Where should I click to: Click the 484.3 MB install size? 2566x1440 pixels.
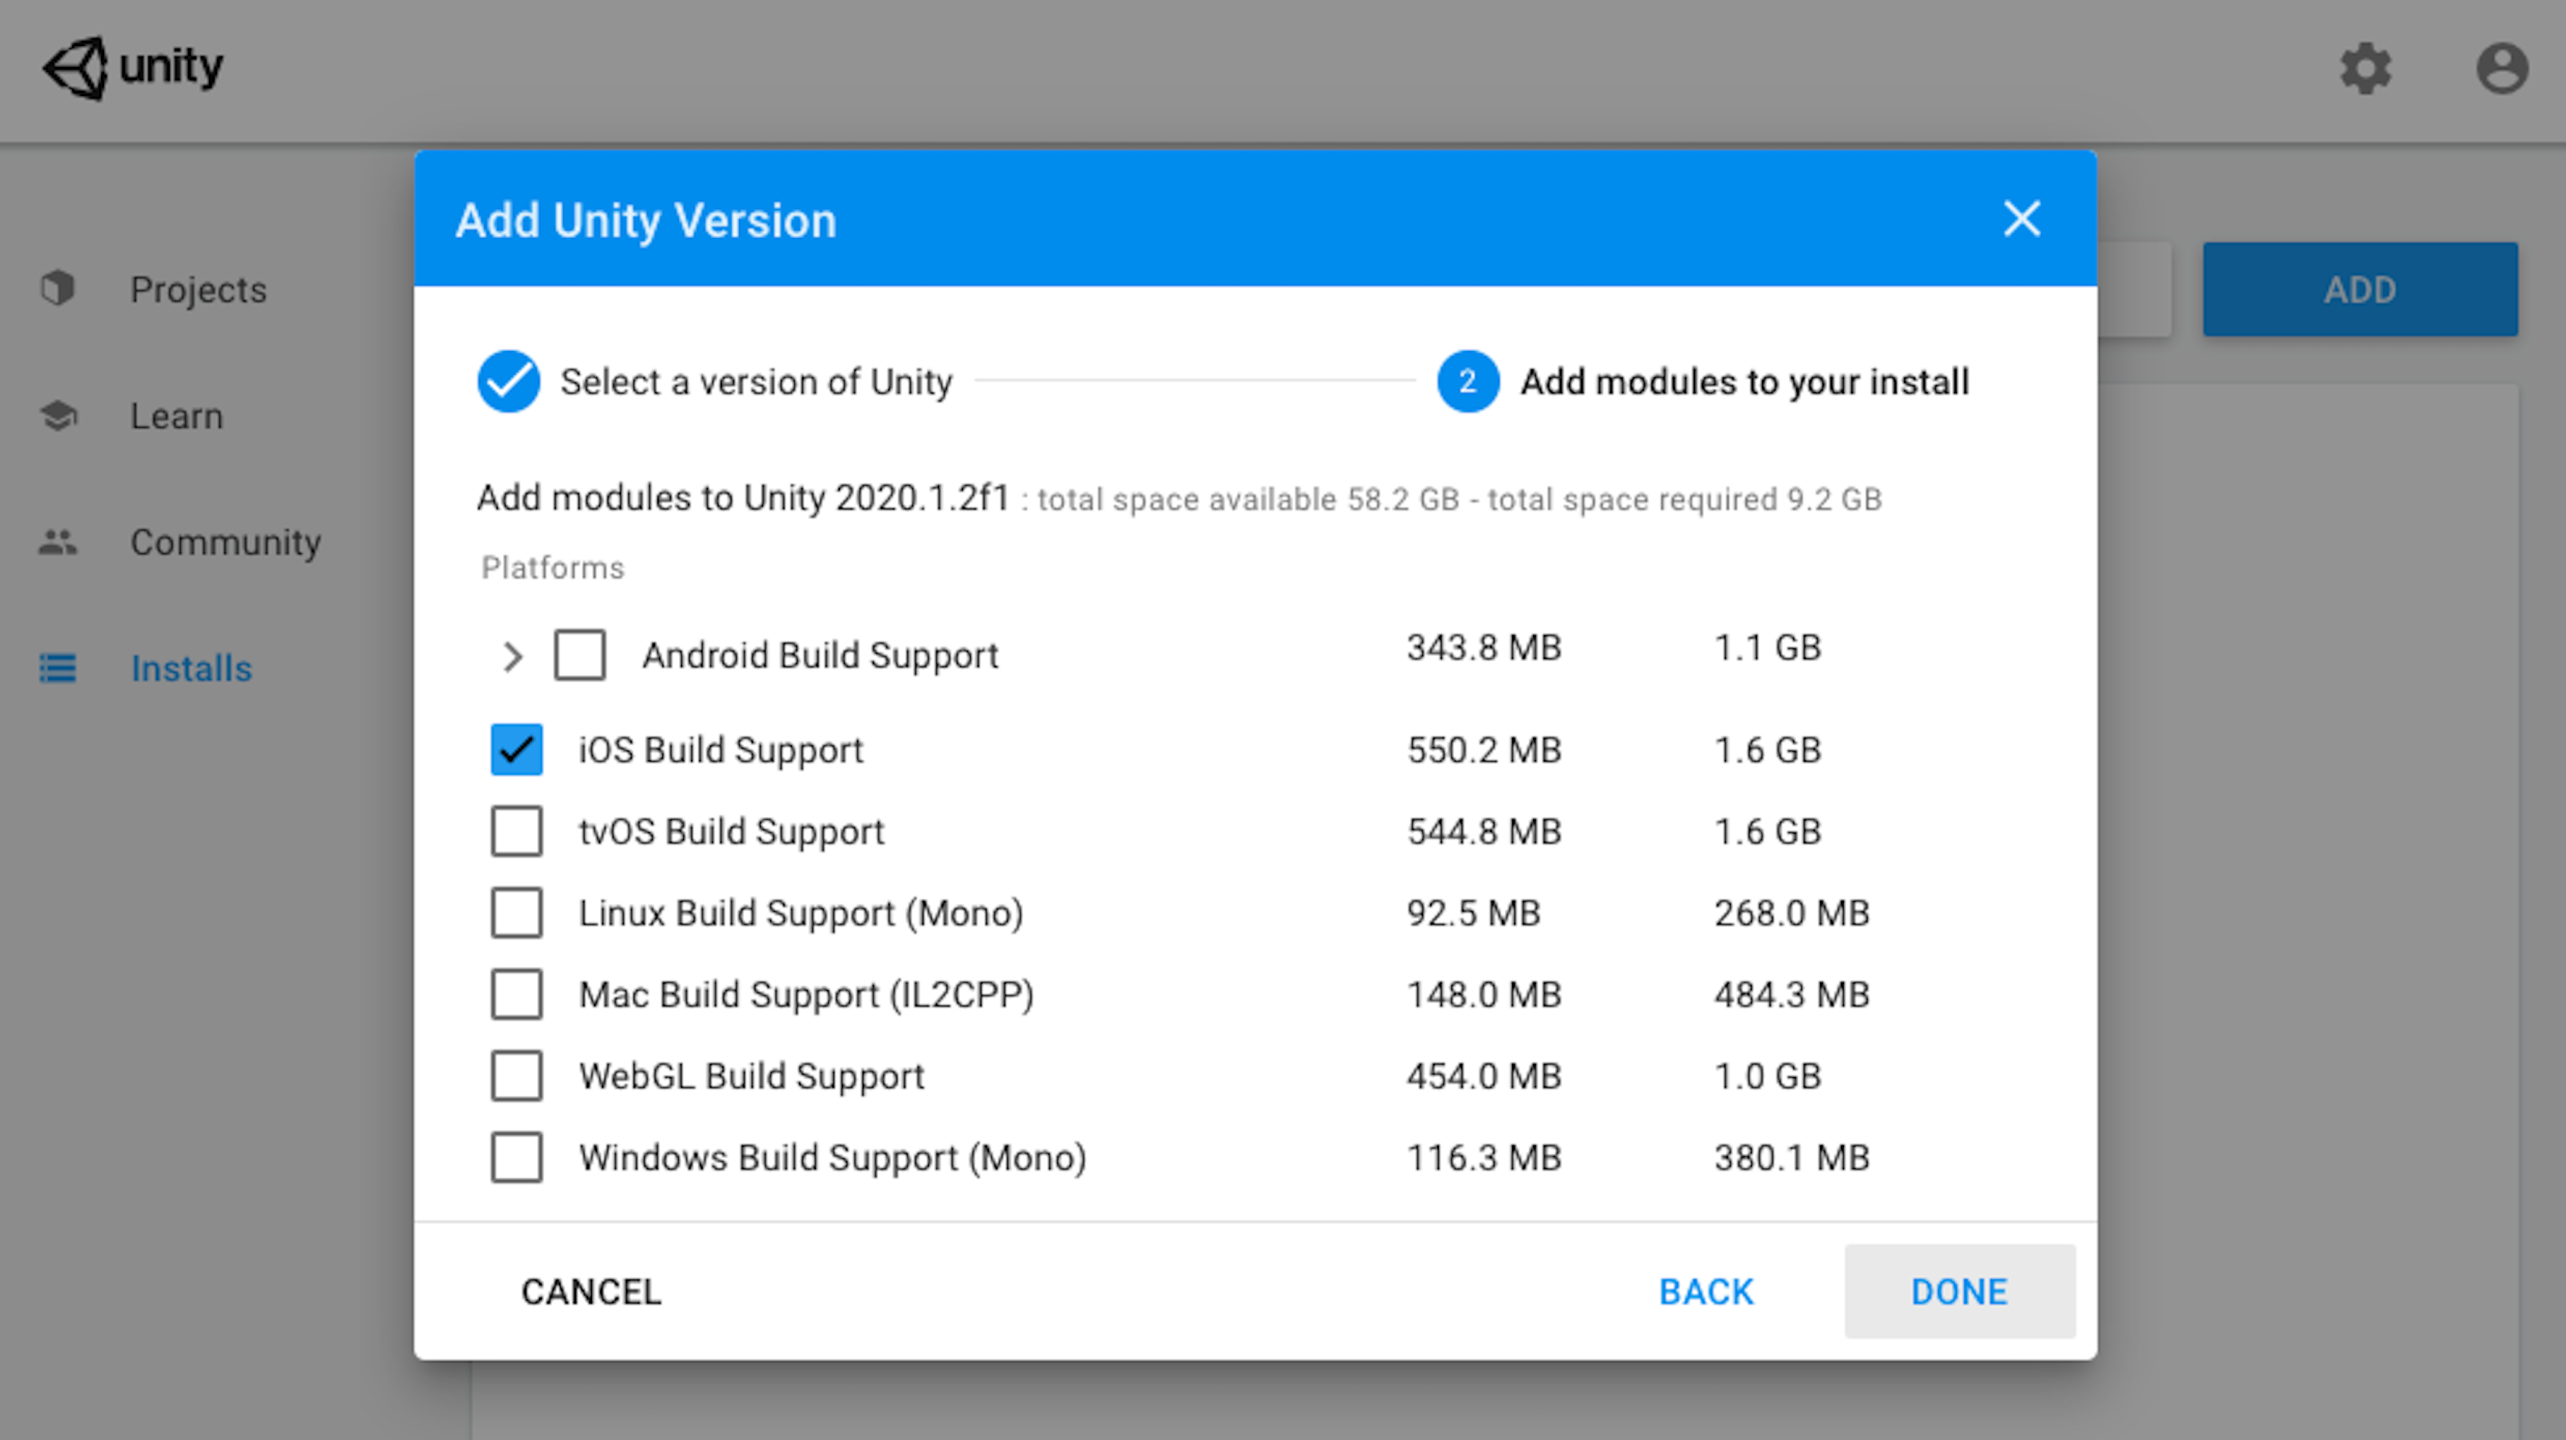[1792, 994]
